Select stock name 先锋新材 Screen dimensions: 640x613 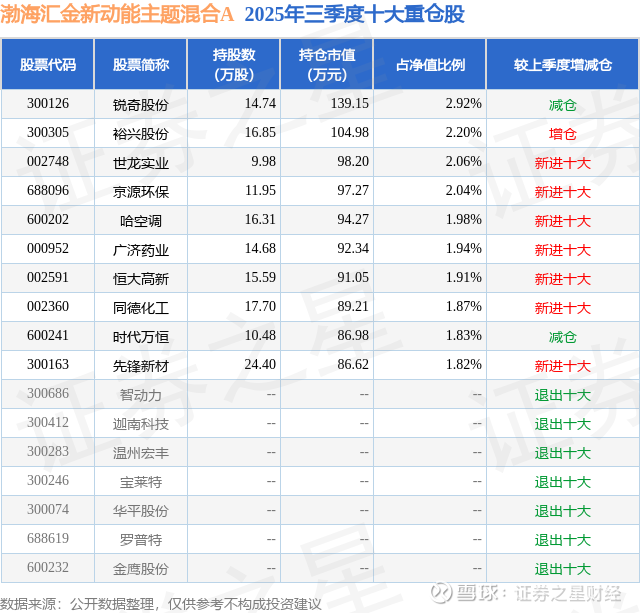pos(141,366)
